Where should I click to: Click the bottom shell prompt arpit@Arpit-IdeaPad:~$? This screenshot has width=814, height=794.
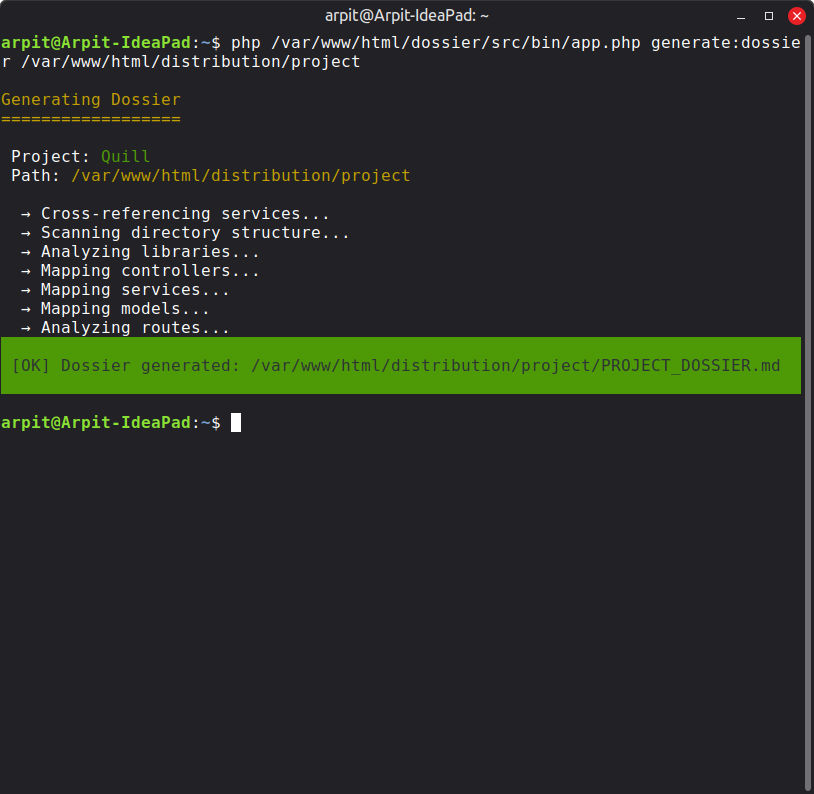click(110, 422)
